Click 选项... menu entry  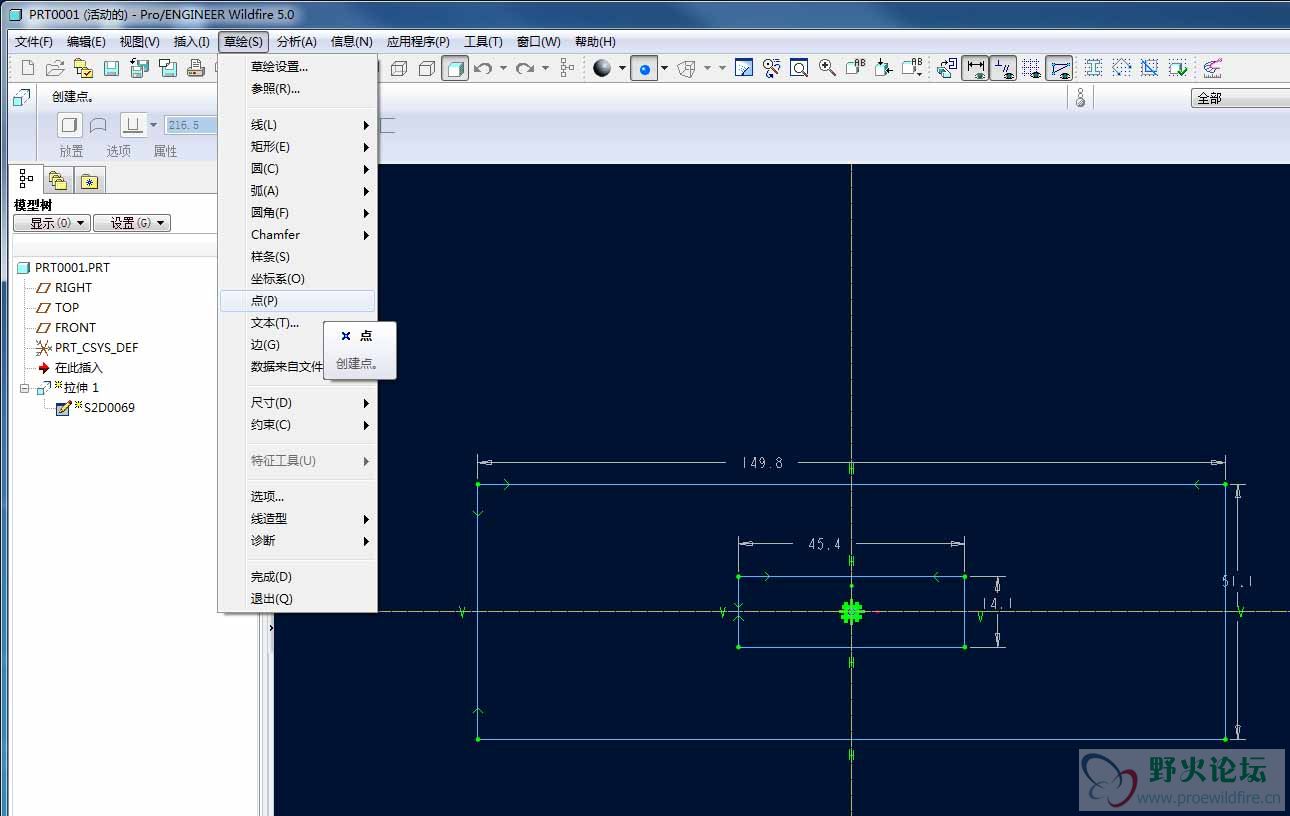tap(298, 497)
